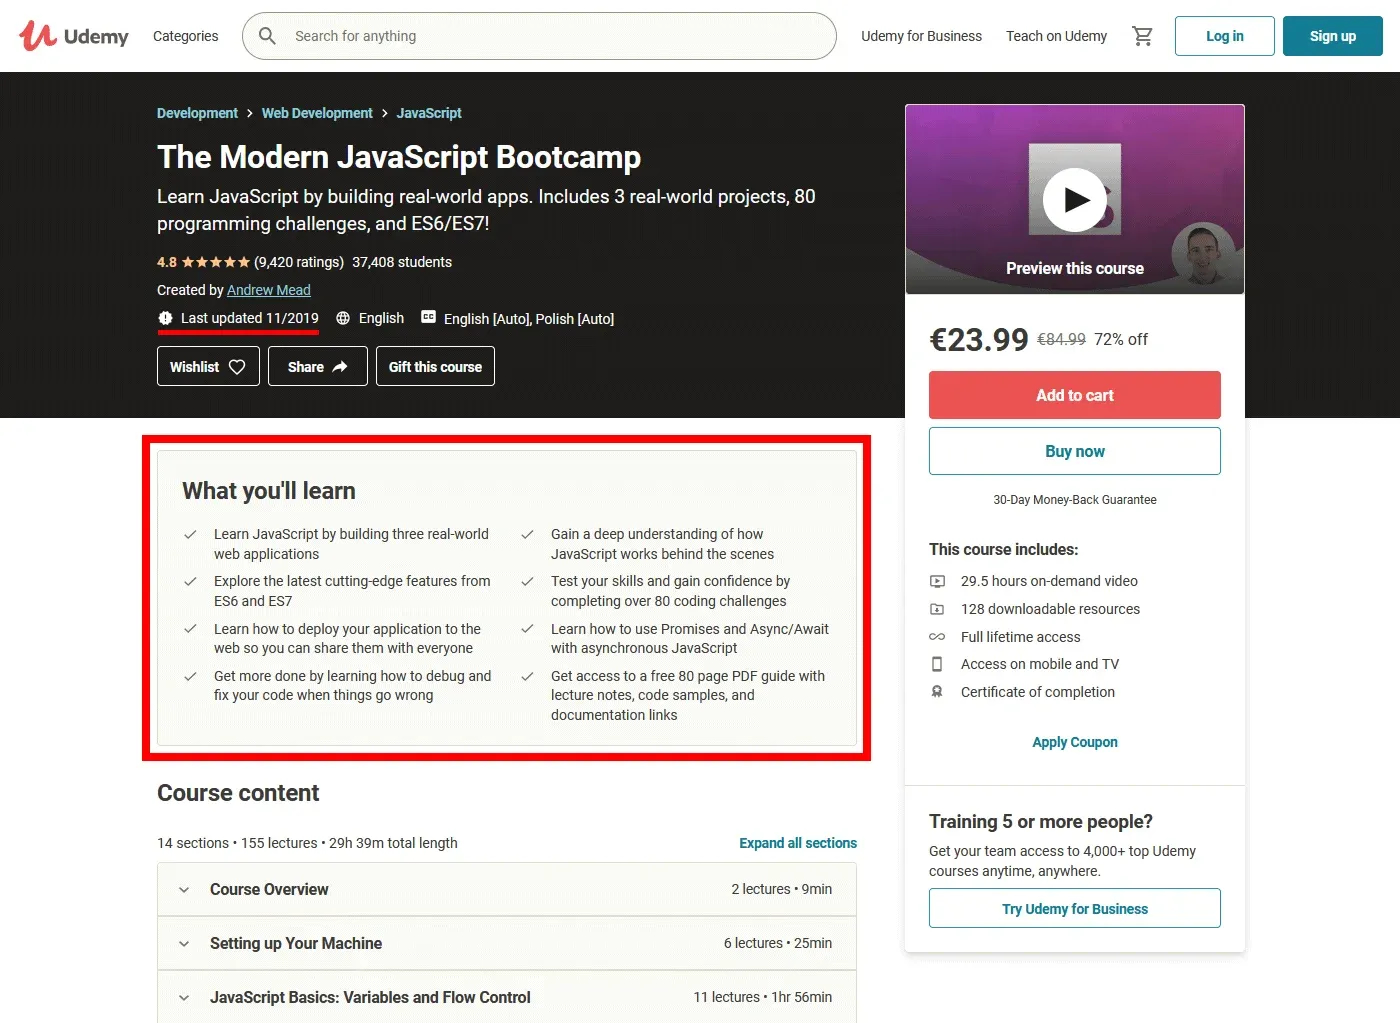Click the certificate of completion icon

pos(937,692)
